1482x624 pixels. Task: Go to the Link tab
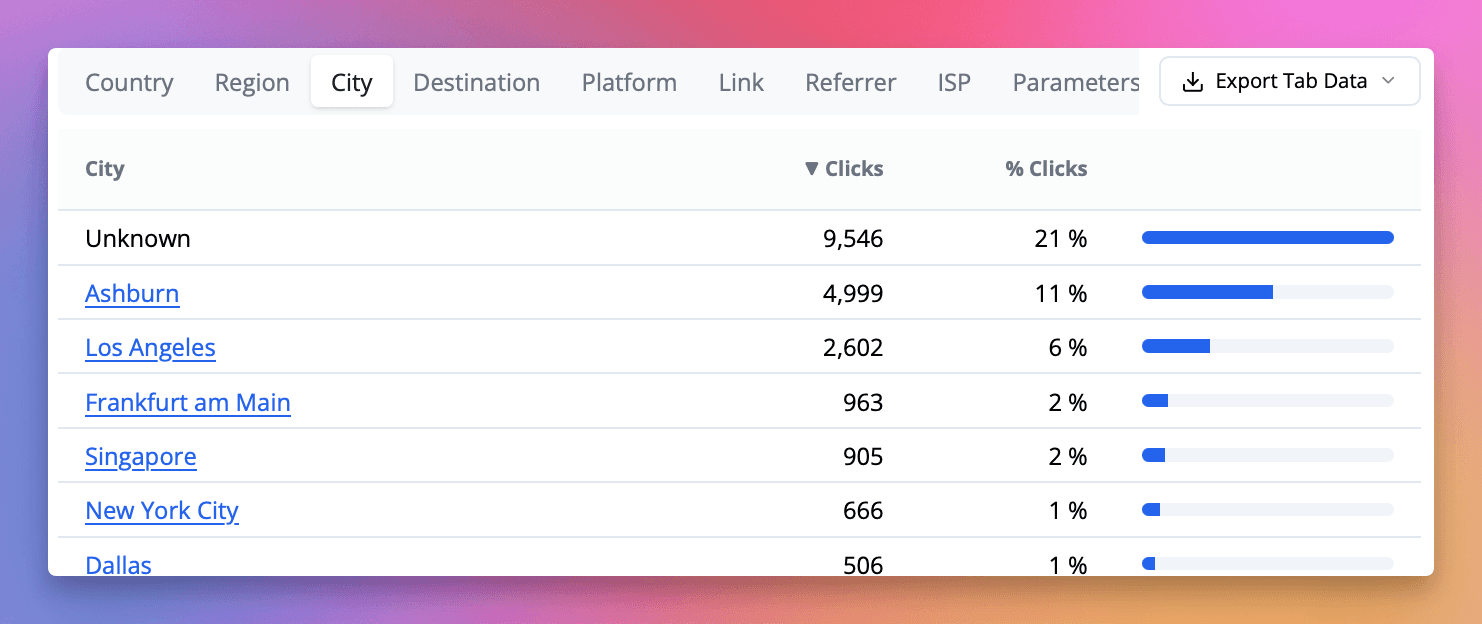click(x=741, y=82)
